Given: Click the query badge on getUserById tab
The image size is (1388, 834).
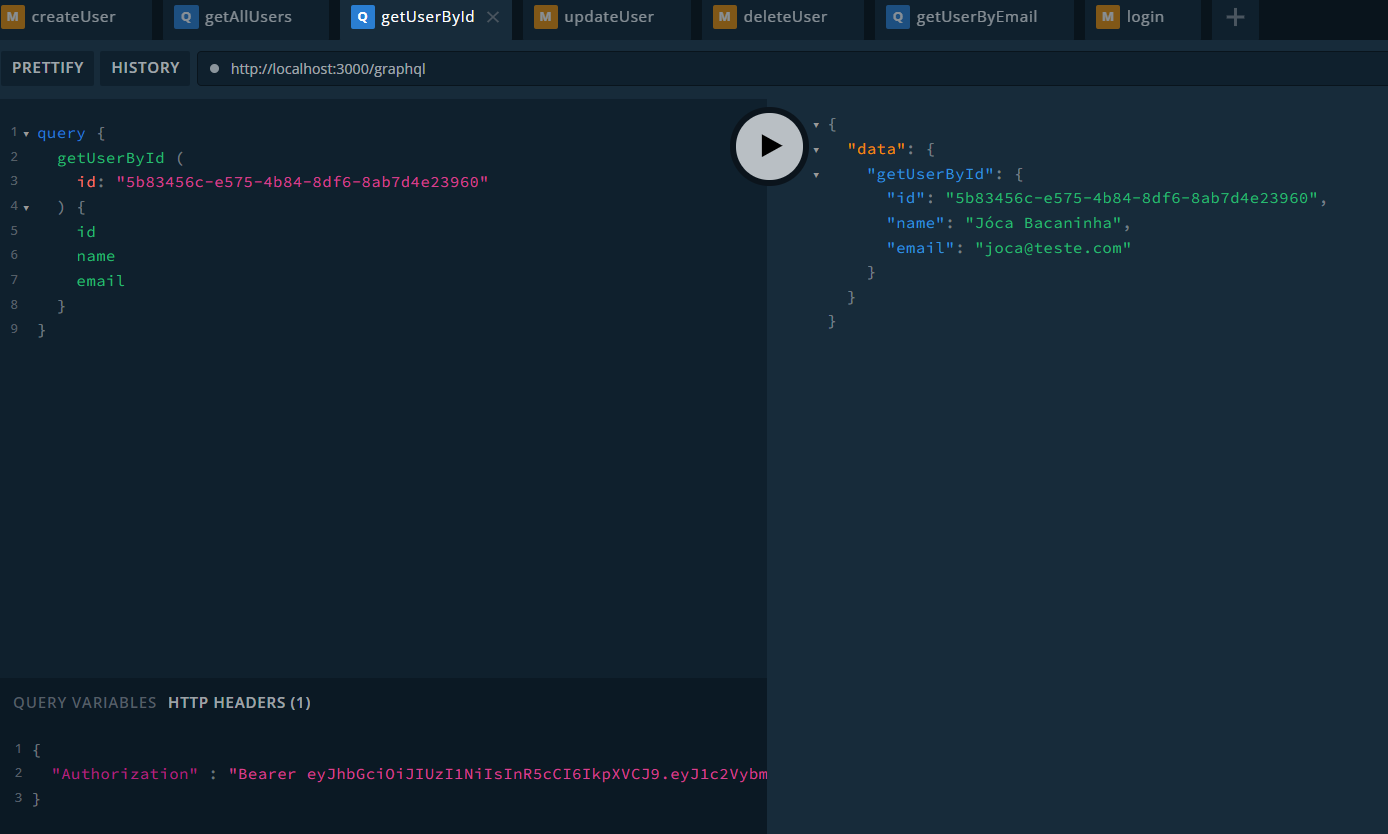Looking at the screenshot, I should coord(361,17).
